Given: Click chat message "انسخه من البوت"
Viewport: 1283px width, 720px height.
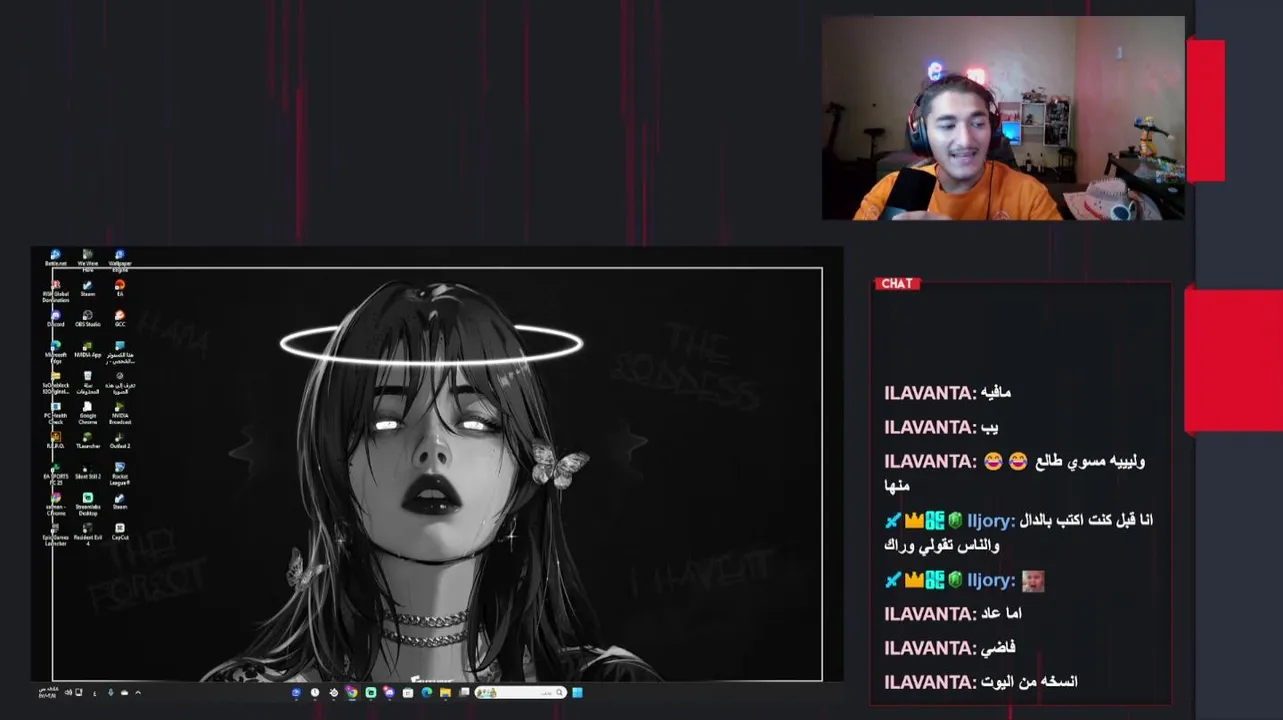Looking at the screenshot, I should [1028, 682].
